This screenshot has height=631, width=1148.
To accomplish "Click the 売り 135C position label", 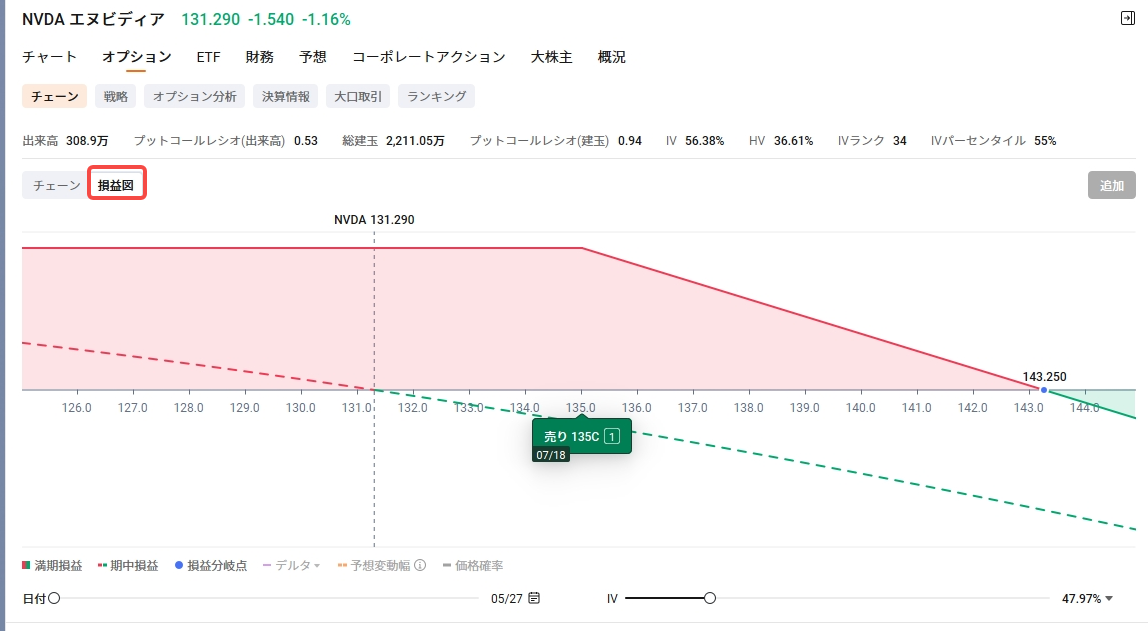I will (x=571, y=436).
